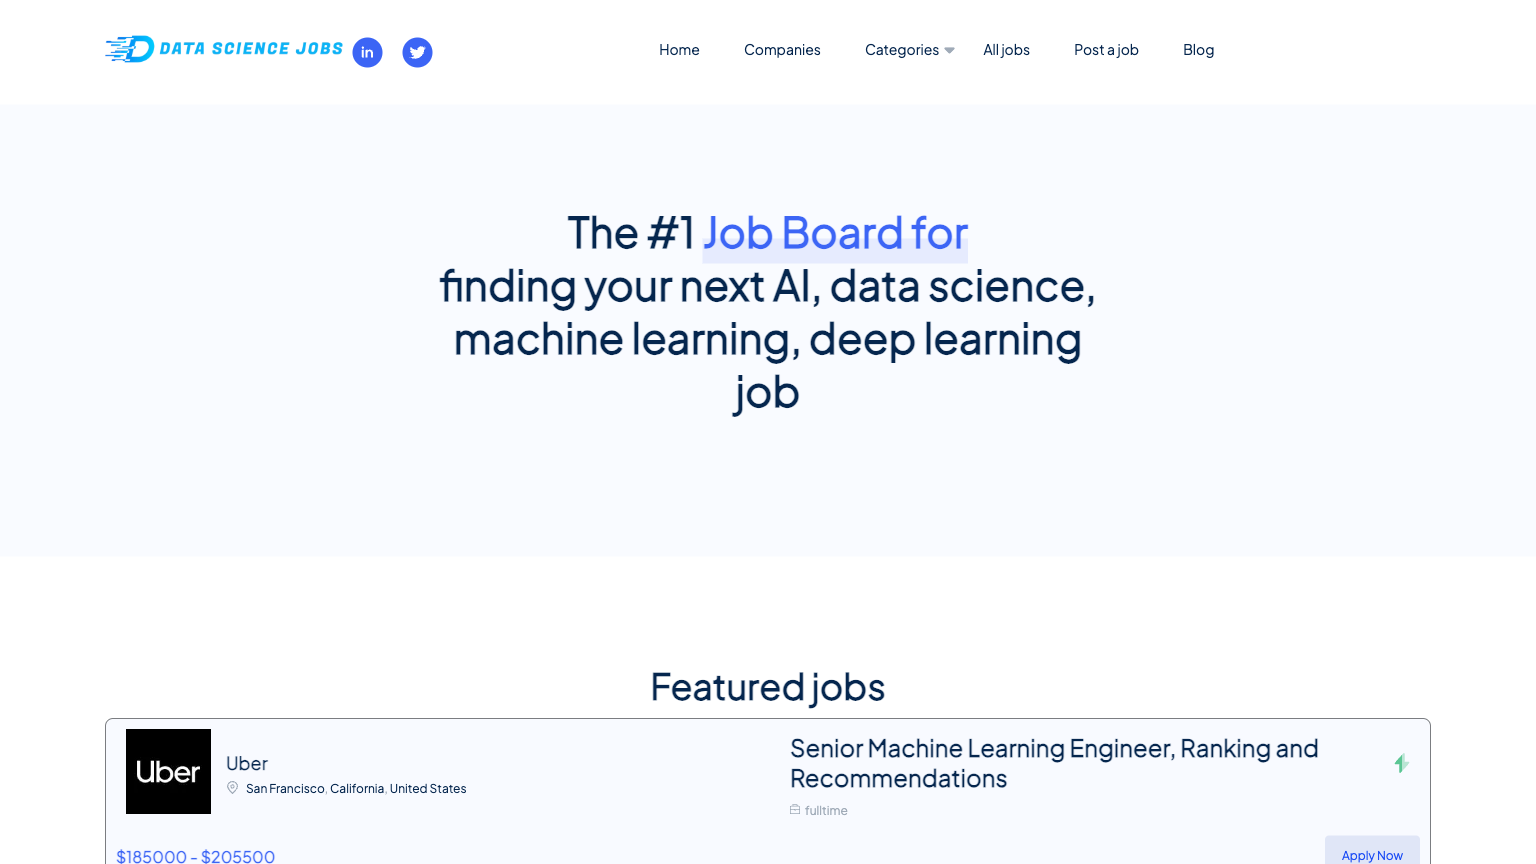Click the location pin icon under Uber
The height and width of the screenshot is (864, 1536).
pyautogui.click(x=233, y=788)
